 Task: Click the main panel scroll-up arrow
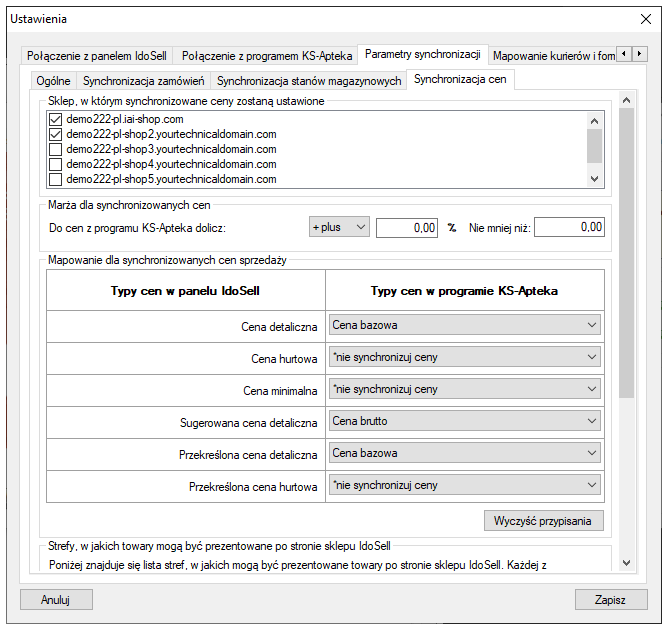coord(626,100)
